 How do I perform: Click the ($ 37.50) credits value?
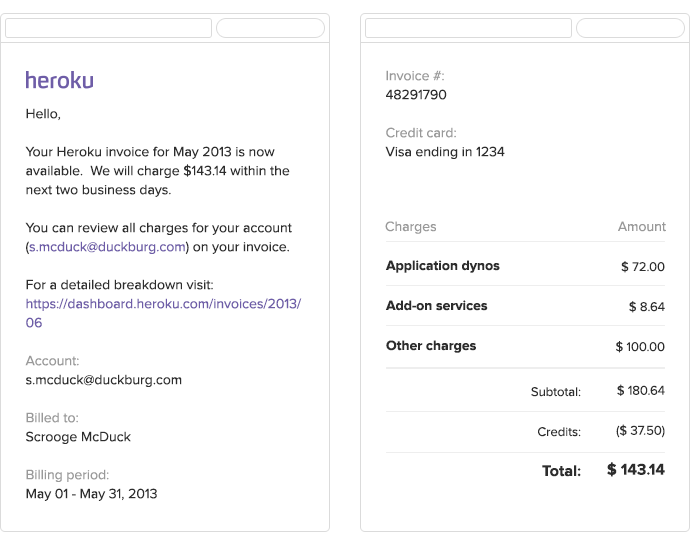click(x=640, y=431)
